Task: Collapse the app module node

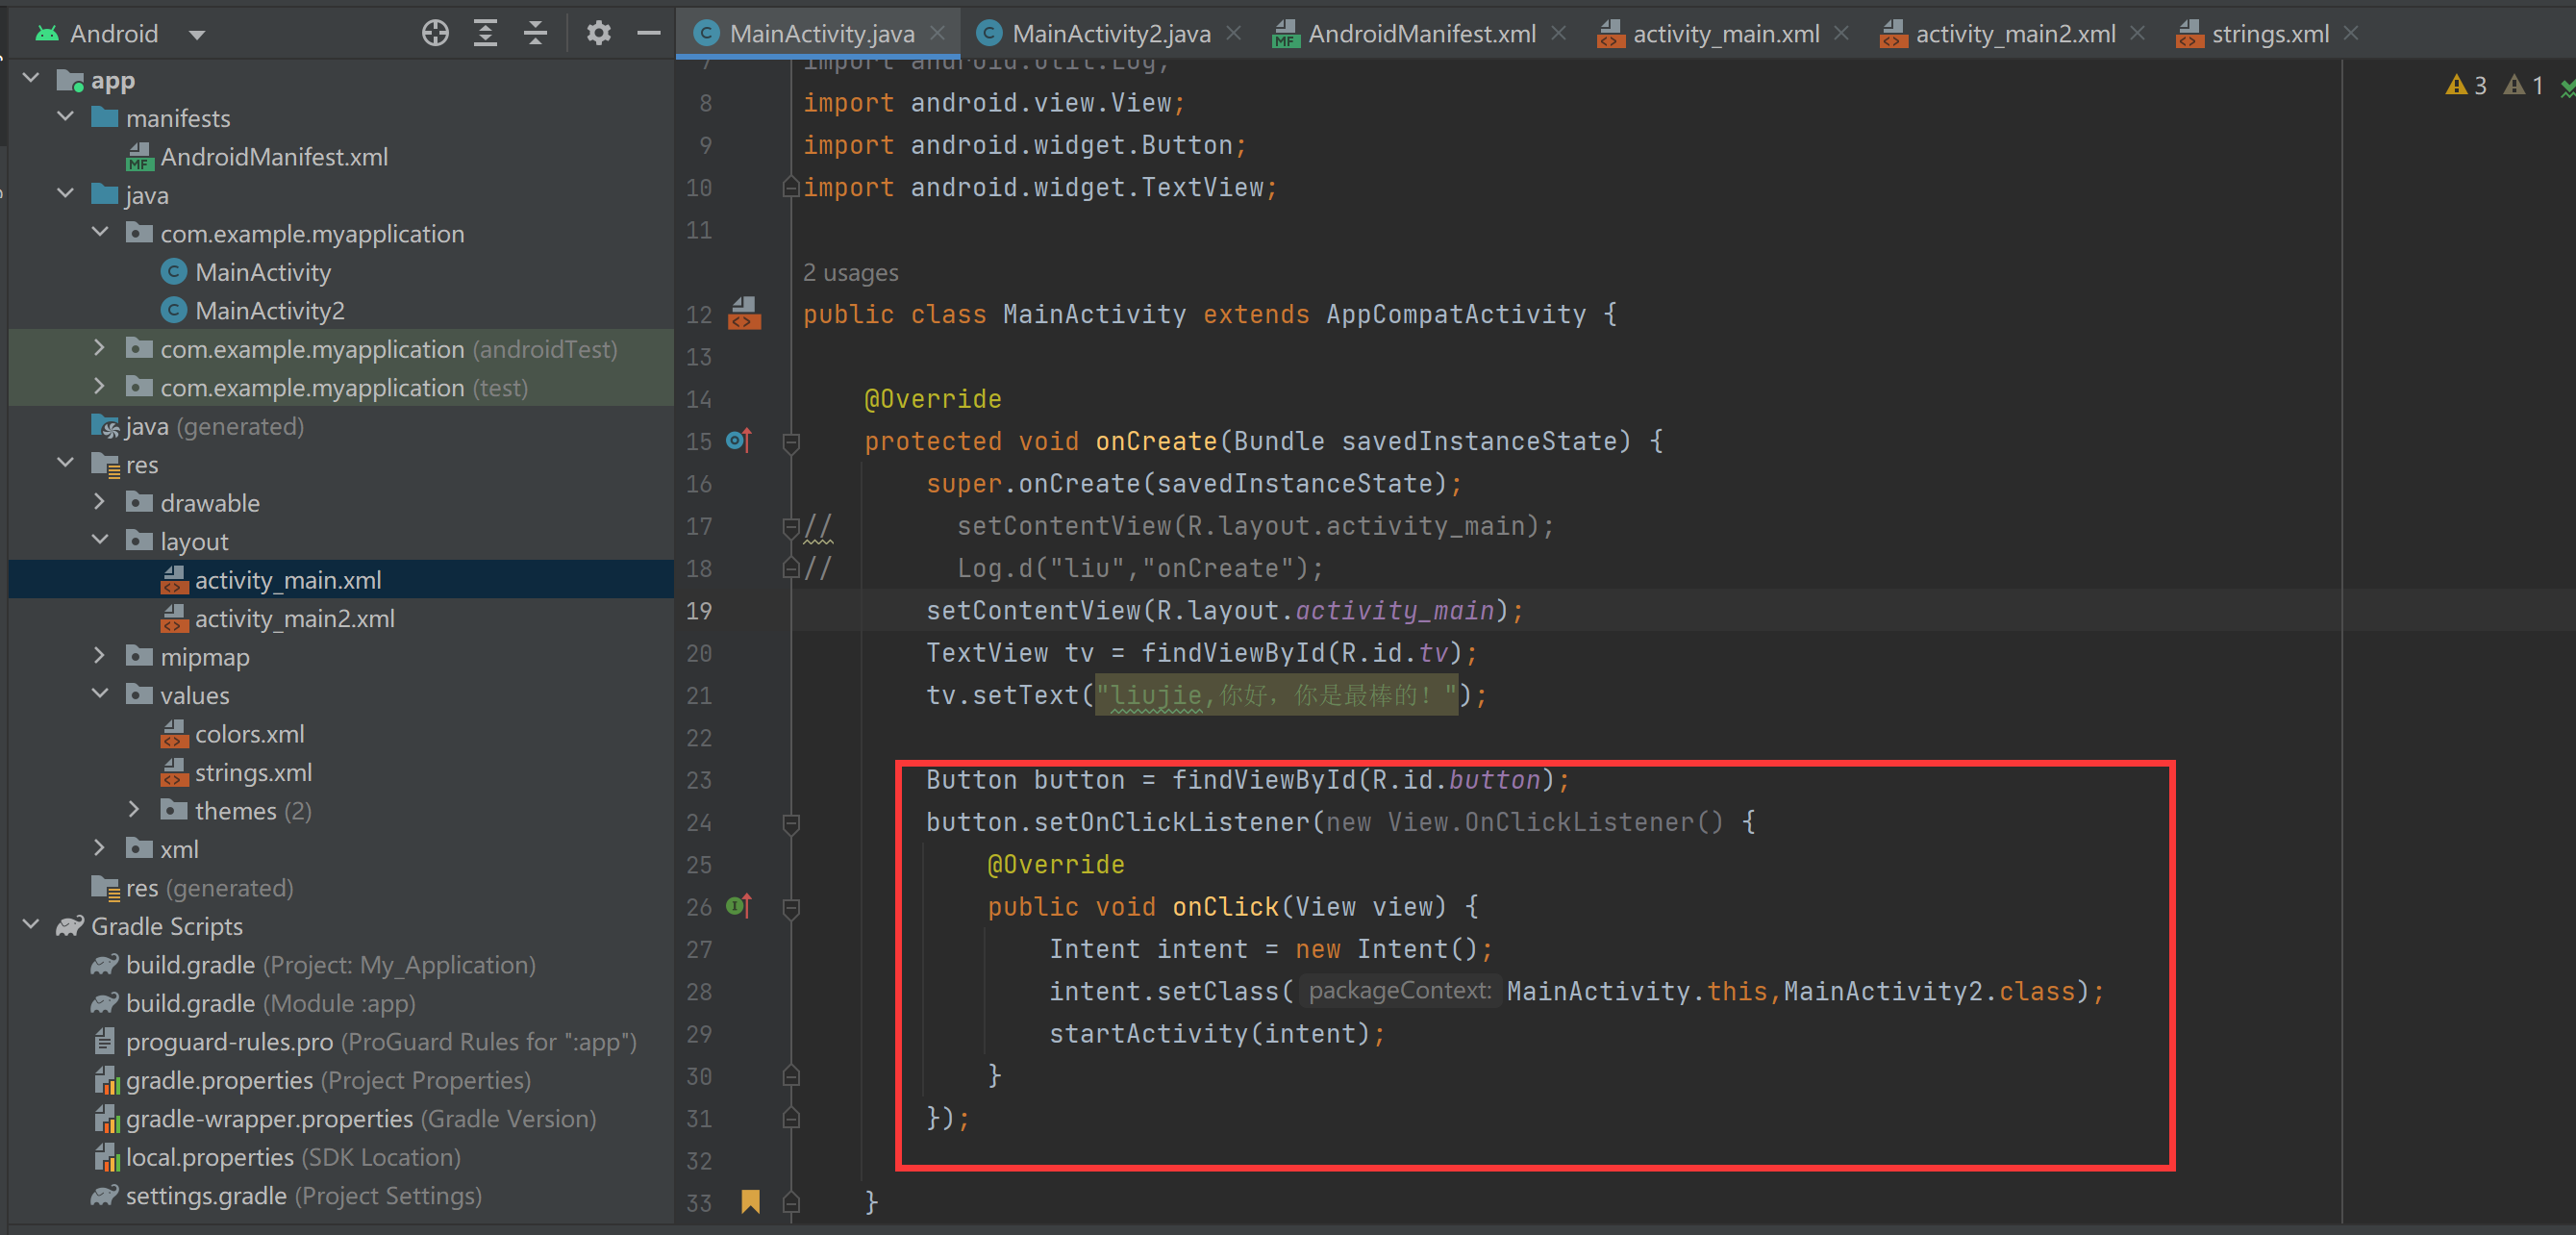Action: pyautogui.click(x=31, y=78)
